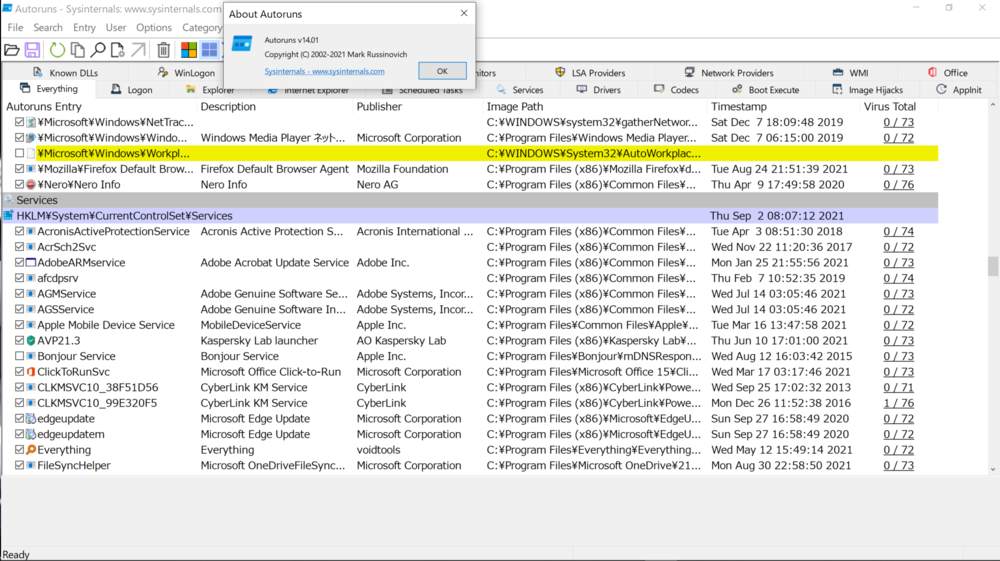Click the Autoruns logo in About dialog

pos(242,44)
